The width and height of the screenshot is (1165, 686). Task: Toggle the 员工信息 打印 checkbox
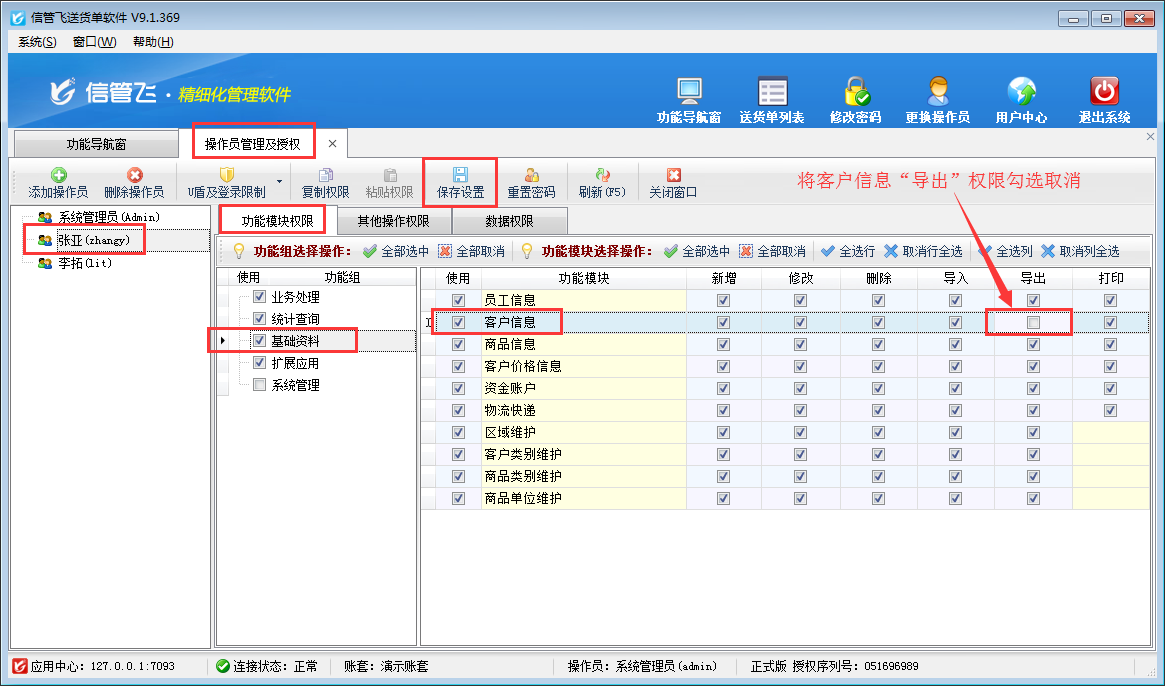pyautogui.click(x=1110, y=300)
